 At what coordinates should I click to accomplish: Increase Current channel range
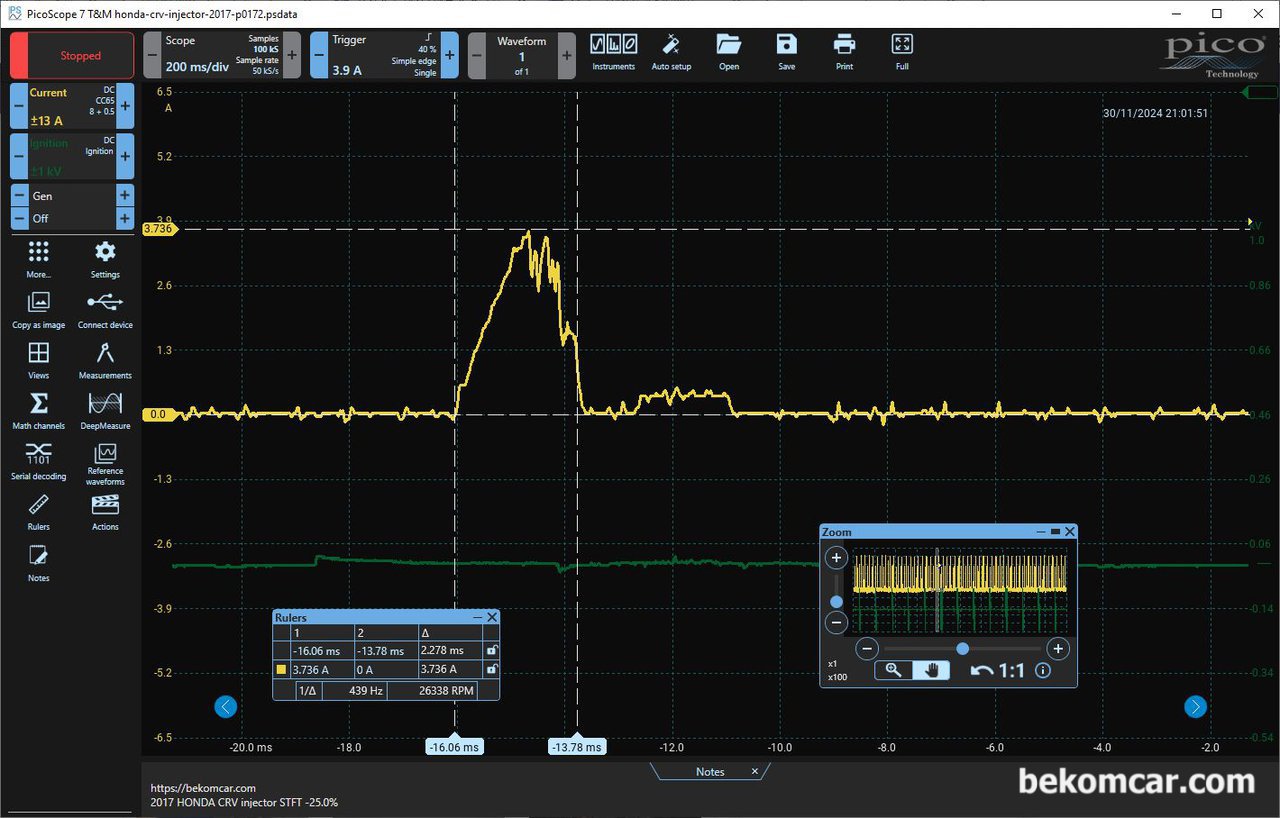point(125,106)
